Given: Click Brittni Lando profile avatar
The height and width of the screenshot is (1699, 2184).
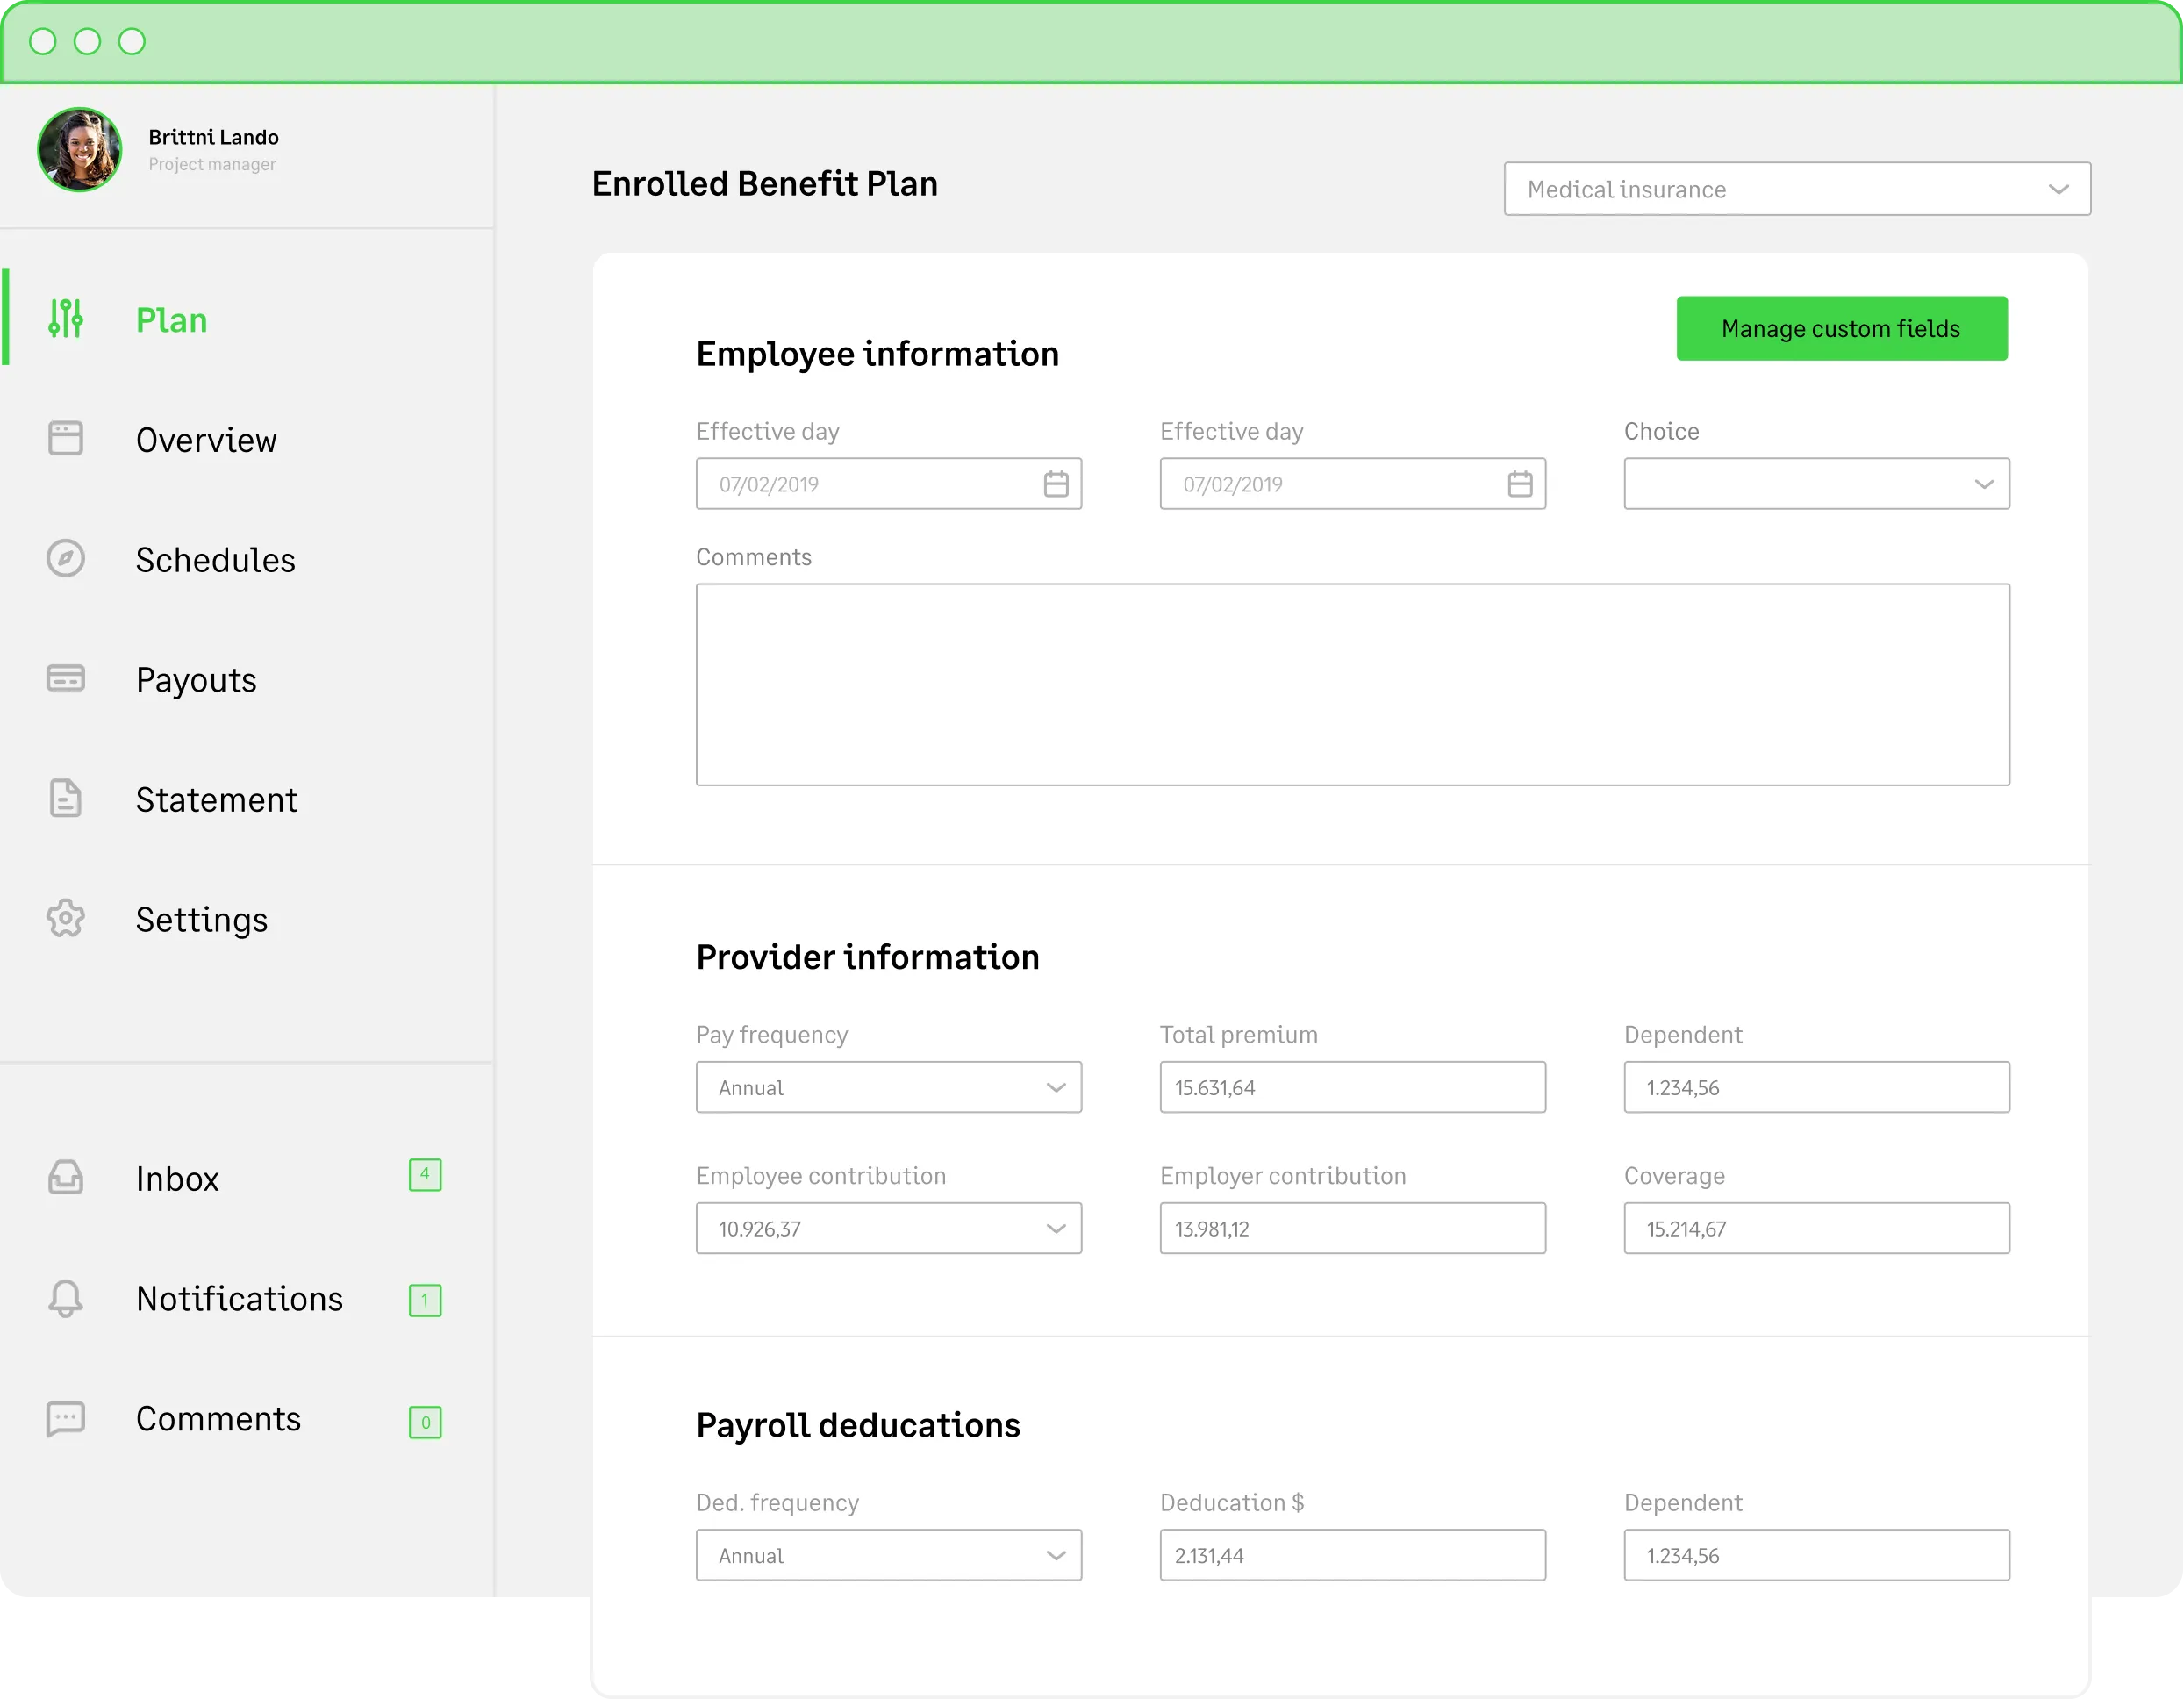Looking at the screenshot, I should coord(80,150).
